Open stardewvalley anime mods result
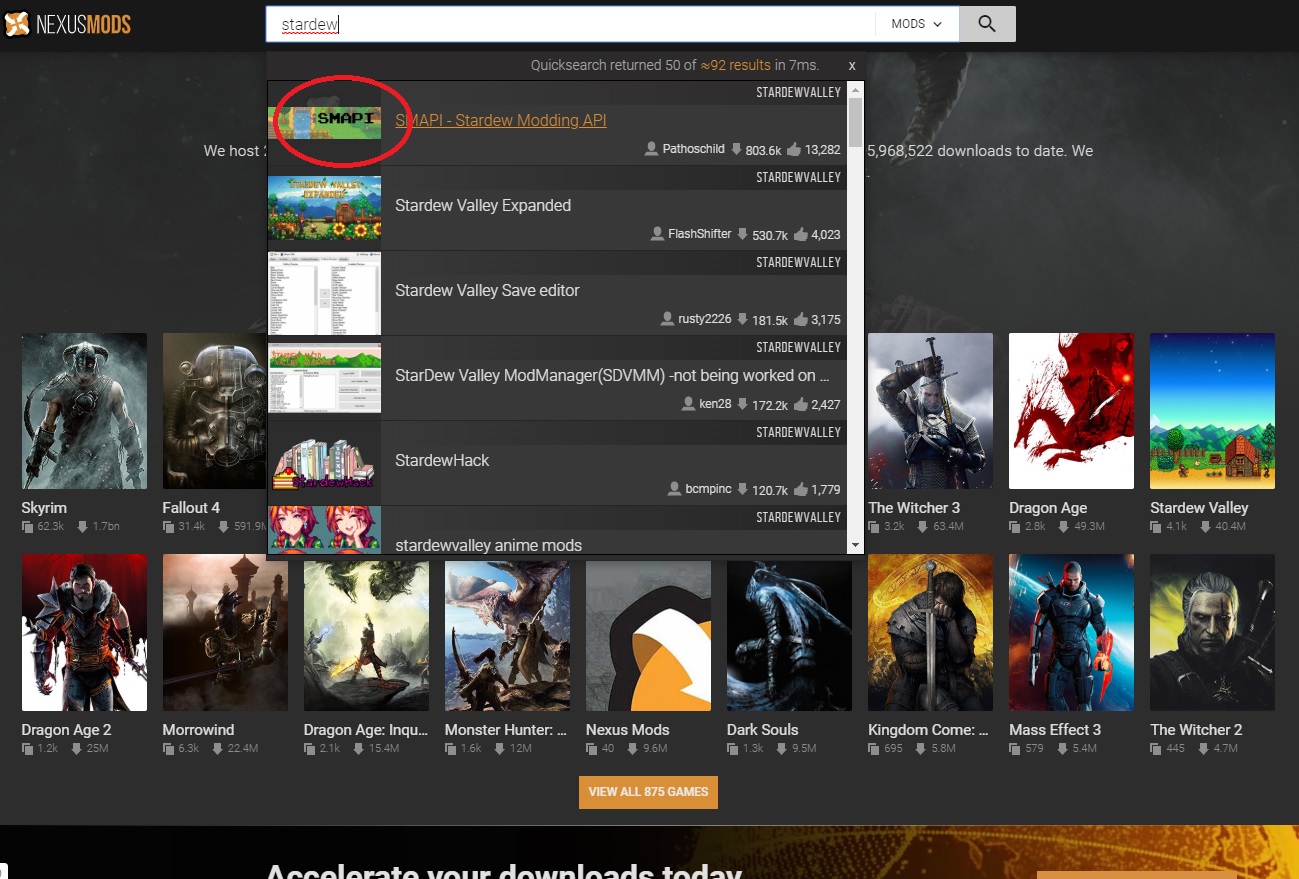 coord(488,545)
